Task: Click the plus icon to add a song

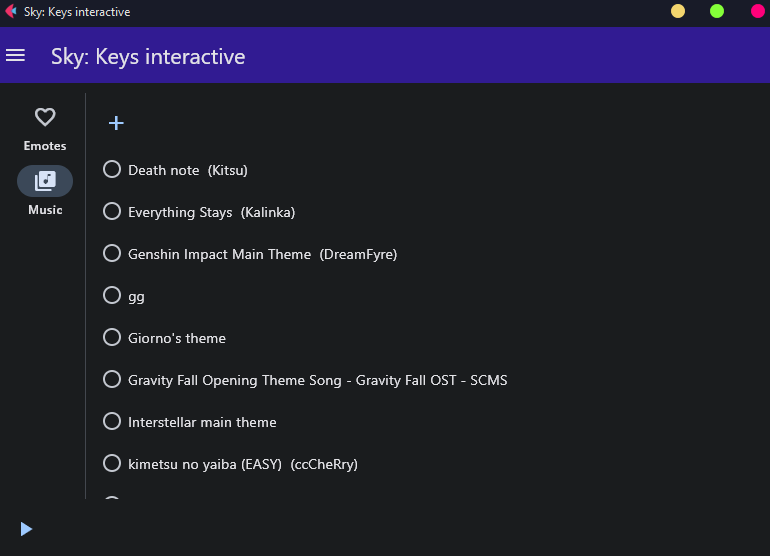Action: pos(116,123)
